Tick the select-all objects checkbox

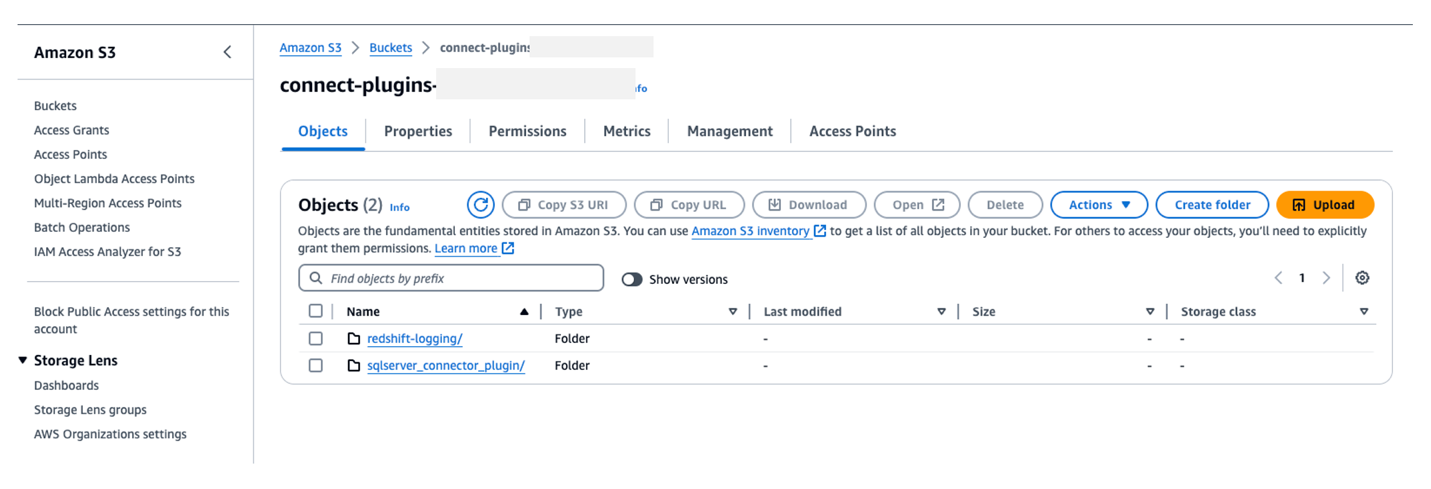(316, 311)
